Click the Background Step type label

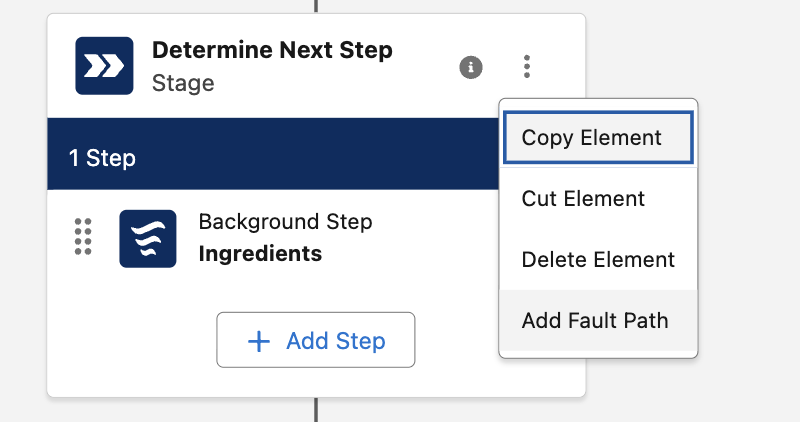tap(285, 222)
